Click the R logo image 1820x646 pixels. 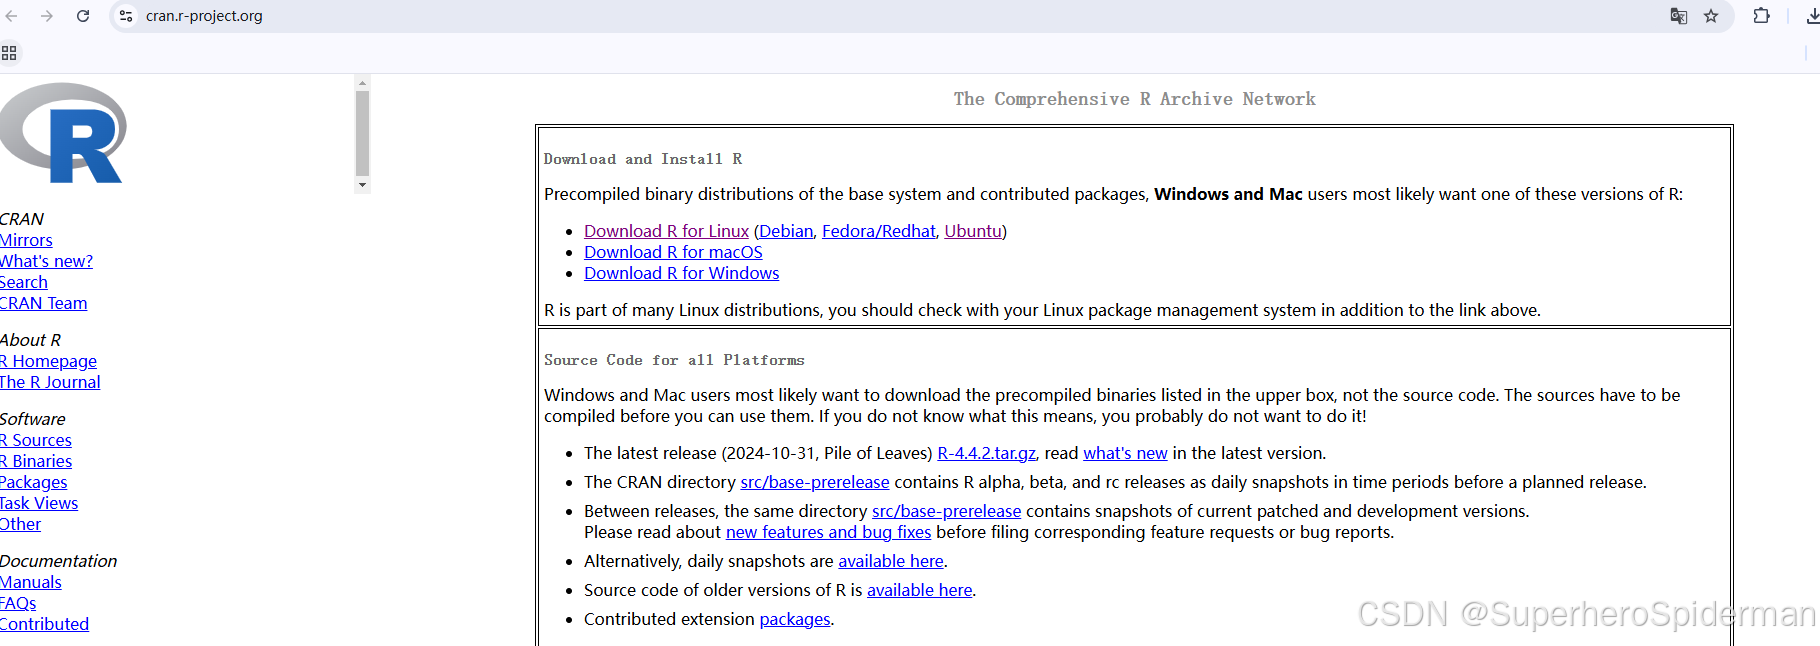tap(62, 133)
